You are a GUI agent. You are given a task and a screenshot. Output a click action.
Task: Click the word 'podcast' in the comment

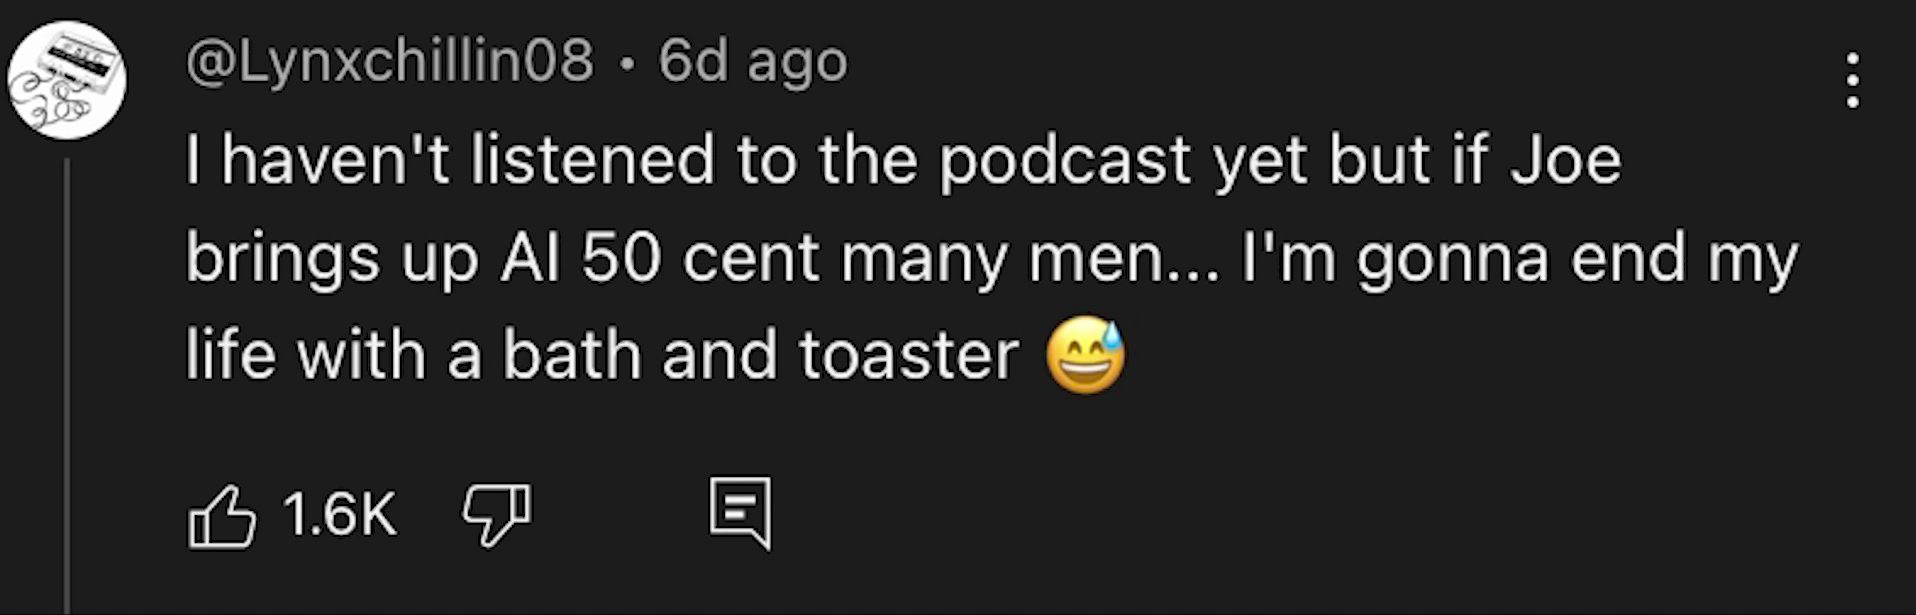(1066, 161)
